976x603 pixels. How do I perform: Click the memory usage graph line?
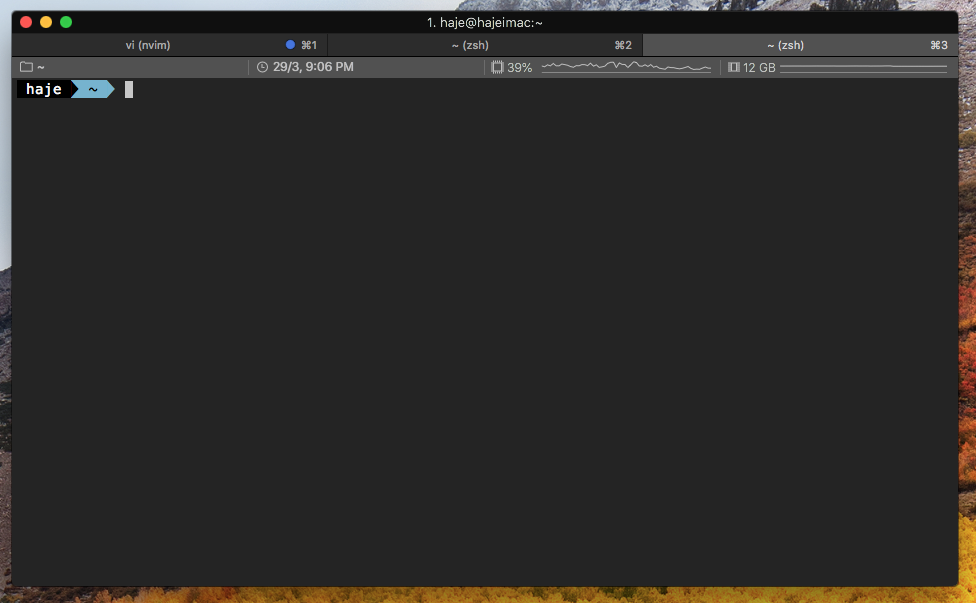point(863,67)
